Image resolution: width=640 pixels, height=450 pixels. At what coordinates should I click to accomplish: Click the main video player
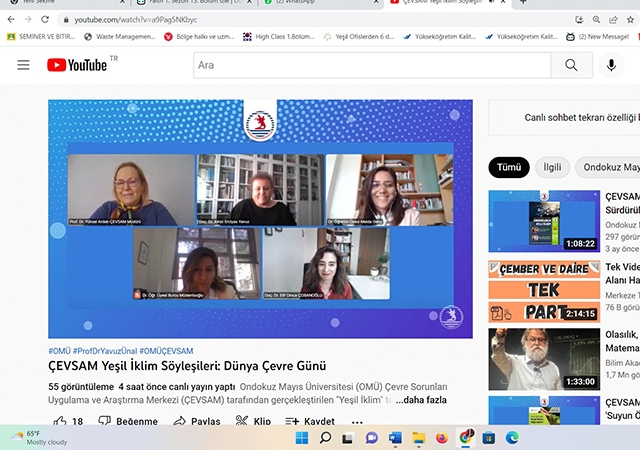pos(260,219)
